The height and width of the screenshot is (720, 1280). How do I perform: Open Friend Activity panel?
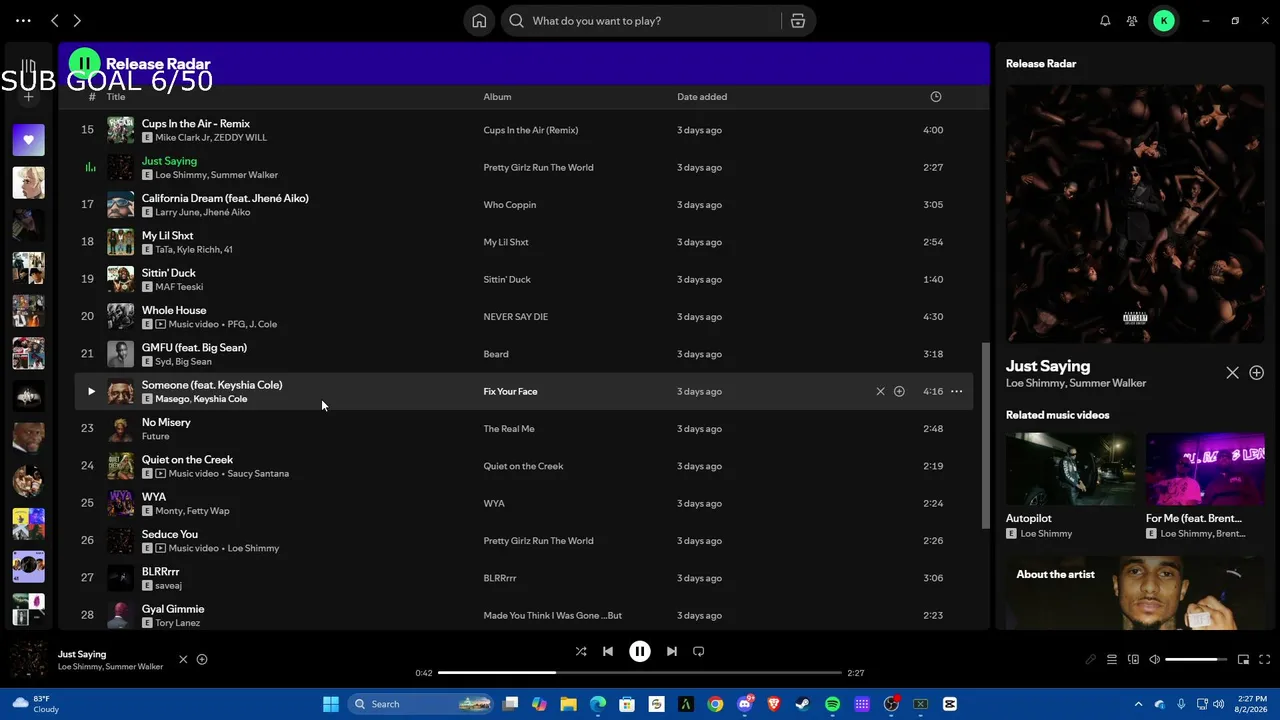coord(1132,21)
